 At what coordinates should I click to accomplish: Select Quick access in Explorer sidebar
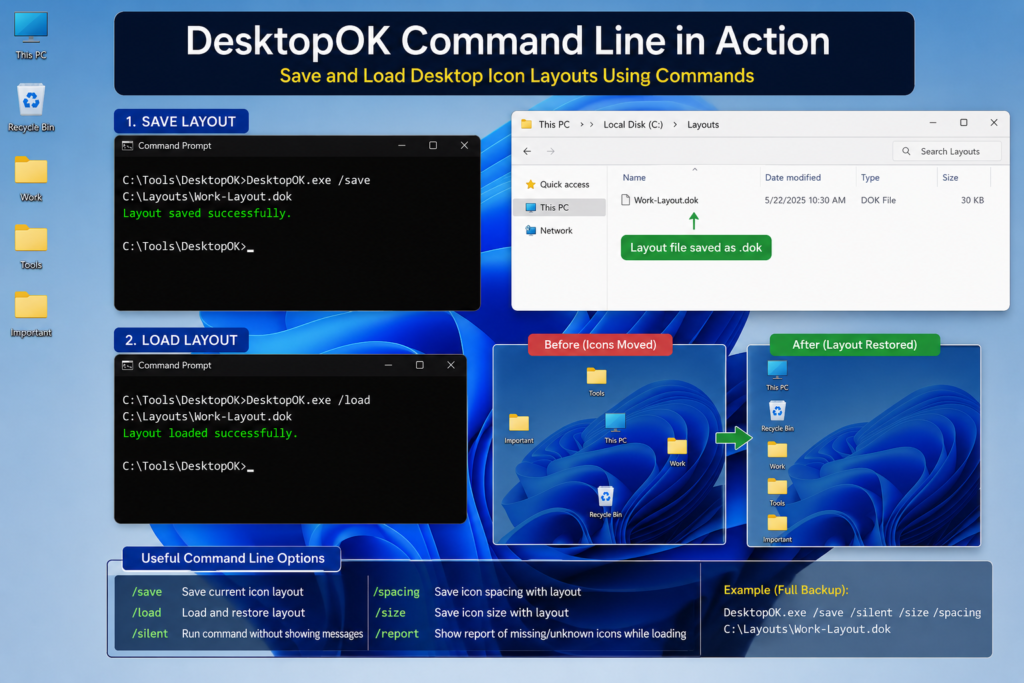[558, 184]
